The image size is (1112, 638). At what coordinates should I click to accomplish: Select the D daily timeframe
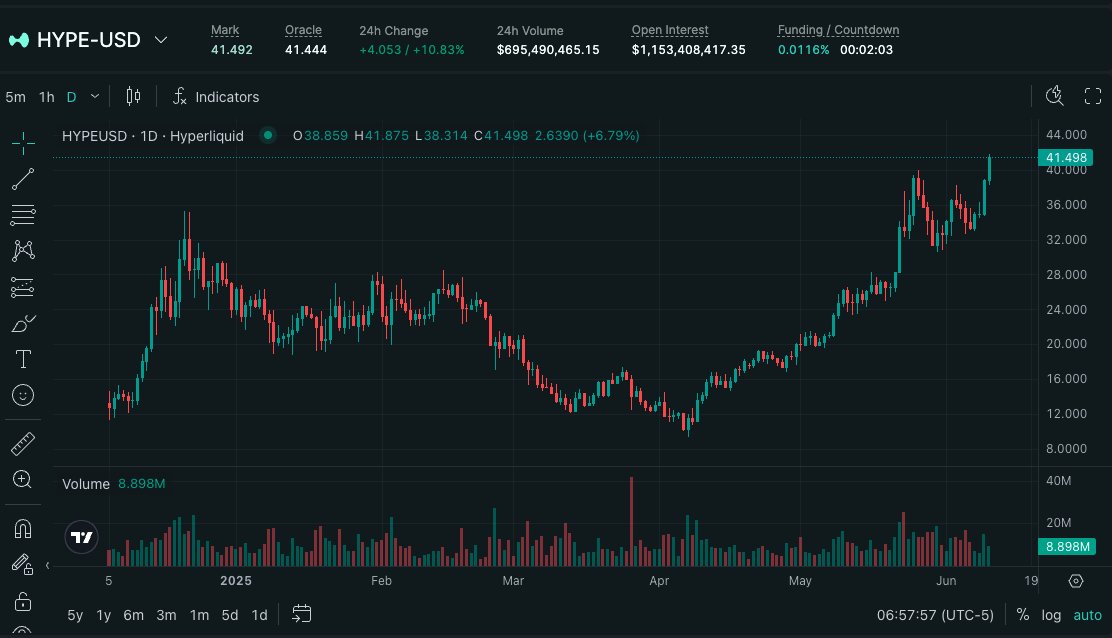pyautogui.click(x=71, y=97)
